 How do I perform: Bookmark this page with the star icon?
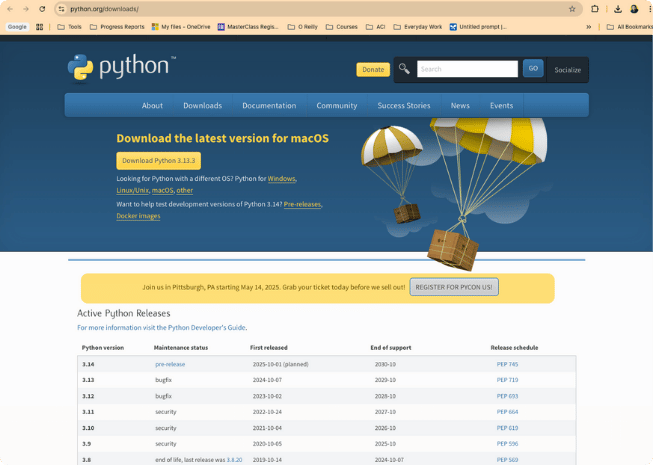click(572, 9)
